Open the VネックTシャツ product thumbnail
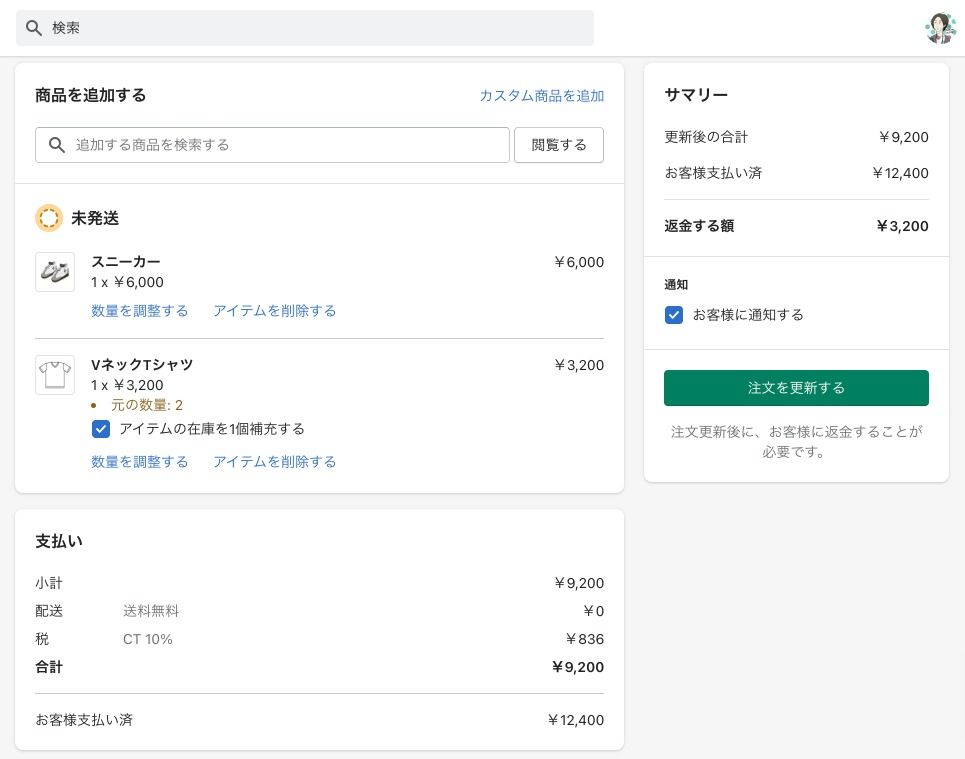This screenshot has height=759, width=965. (x=55, y=375)
